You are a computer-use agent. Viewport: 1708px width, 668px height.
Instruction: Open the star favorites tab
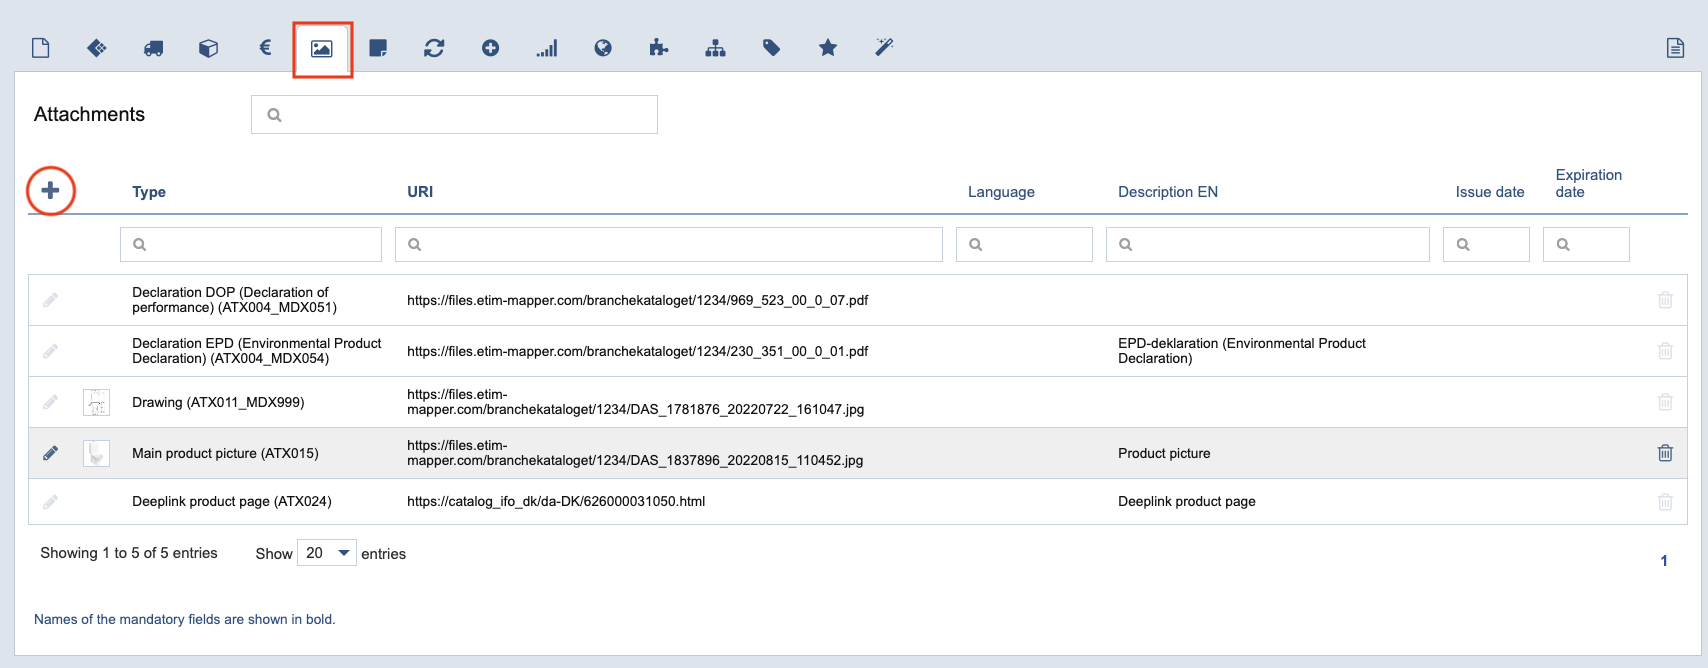828,47
